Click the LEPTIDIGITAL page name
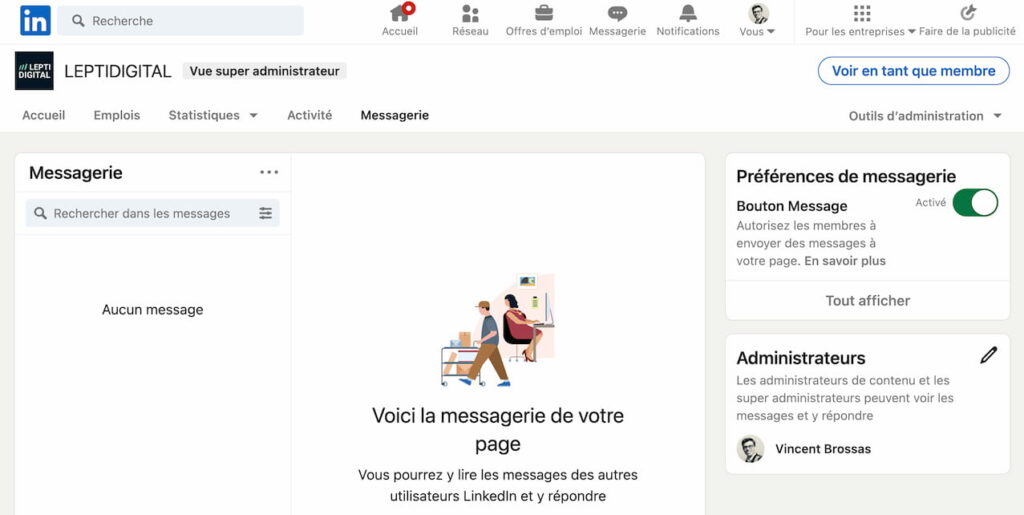The image size is (1024, 515). coord(118,71)
